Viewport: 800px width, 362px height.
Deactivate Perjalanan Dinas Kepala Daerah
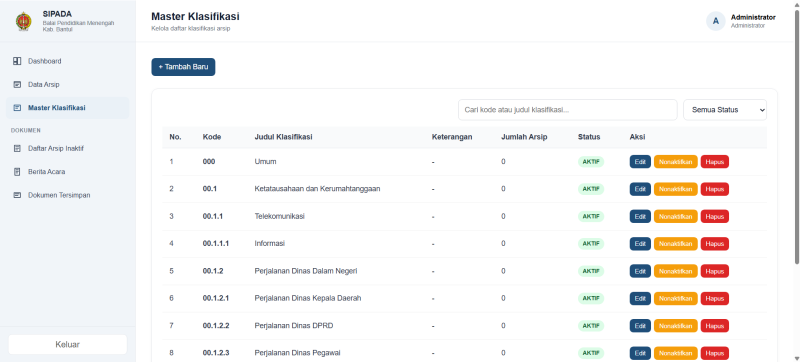coord(676,298)
